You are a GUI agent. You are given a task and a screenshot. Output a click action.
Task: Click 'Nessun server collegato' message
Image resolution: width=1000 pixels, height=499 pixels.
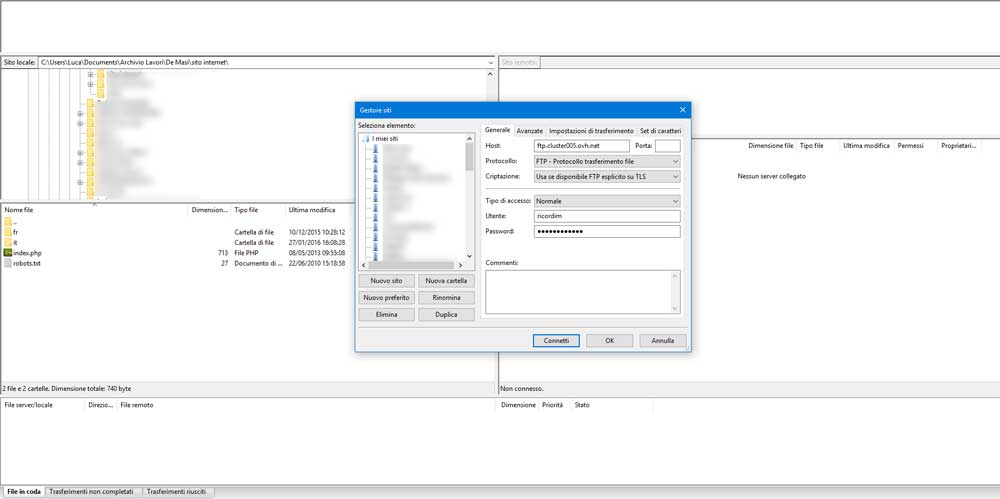[x=771, y=175]
